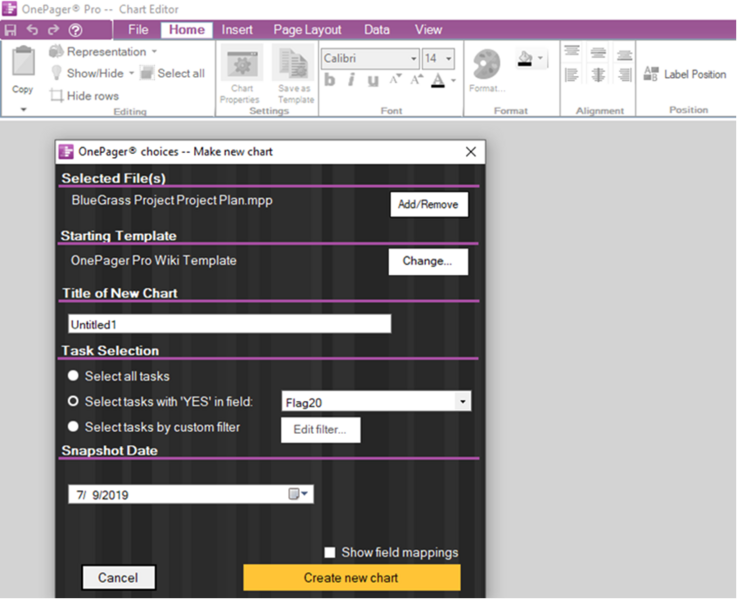Viewport: 737px width, 599px height.
Task: Enable Show field mappings checkbox
Action: (330, 552)
